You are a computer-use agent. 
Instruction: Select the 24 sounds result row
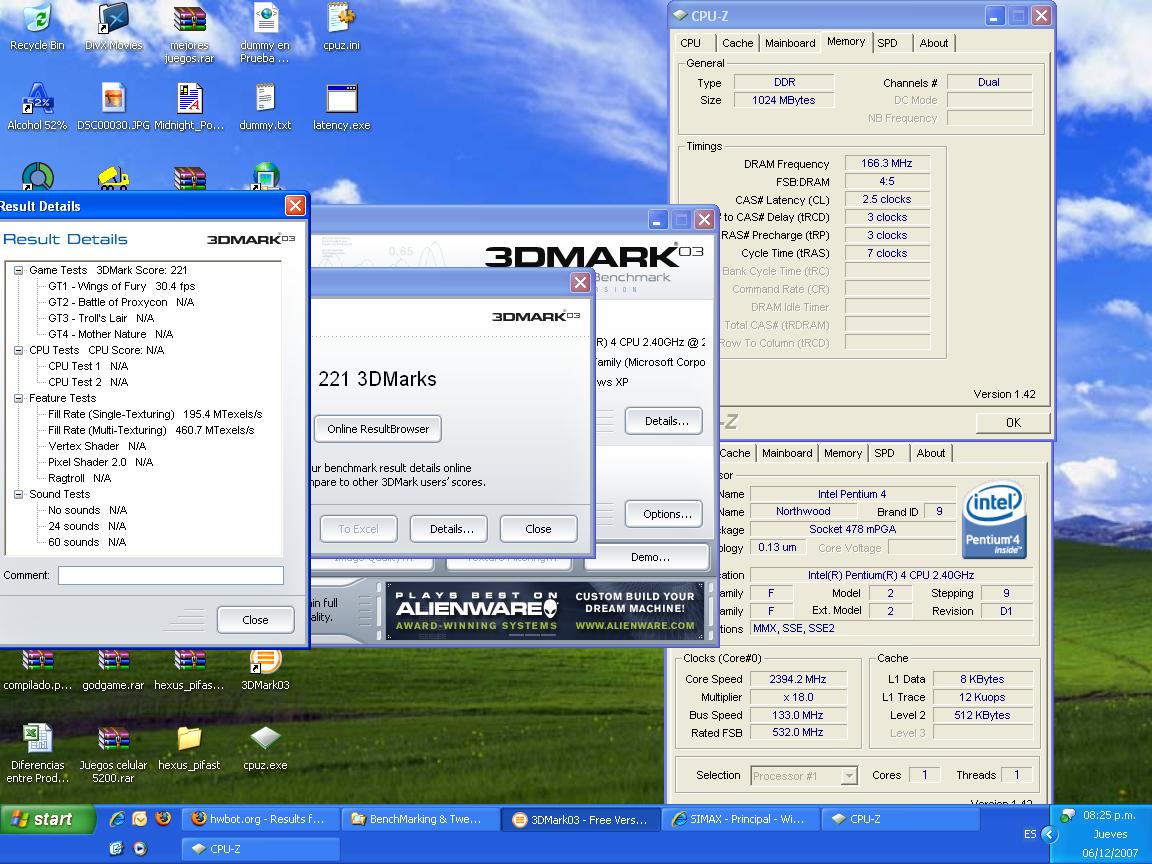(x=87, y=526)
